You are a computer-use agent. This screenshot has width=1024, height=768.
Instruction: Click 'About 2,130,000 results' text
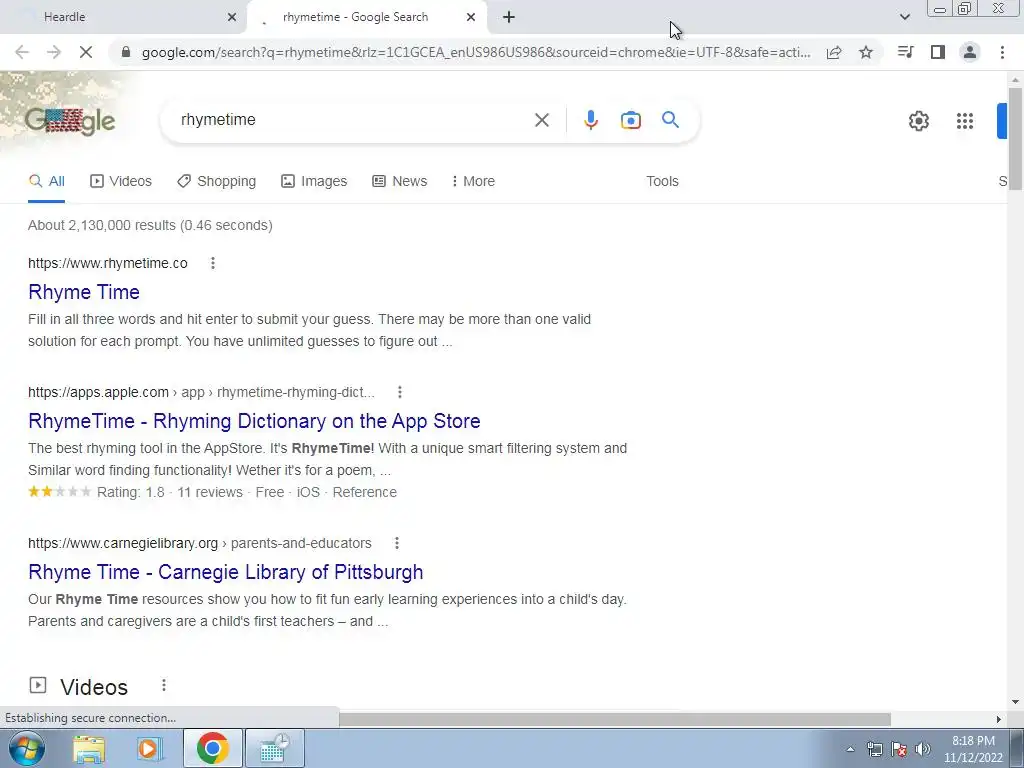click(x=103, y=225)
